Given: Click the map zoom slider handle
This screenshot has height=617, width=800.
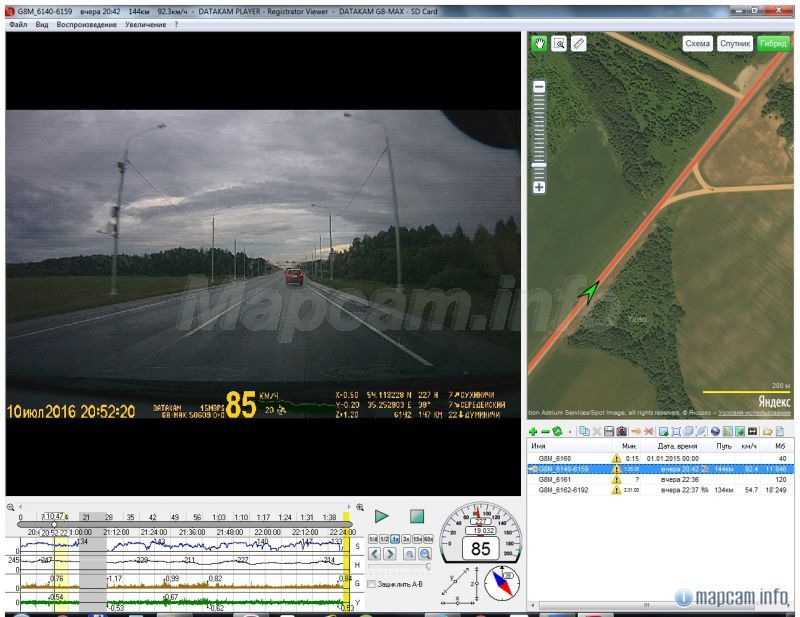Looking at the screenshot, I should tap(539, 164).
